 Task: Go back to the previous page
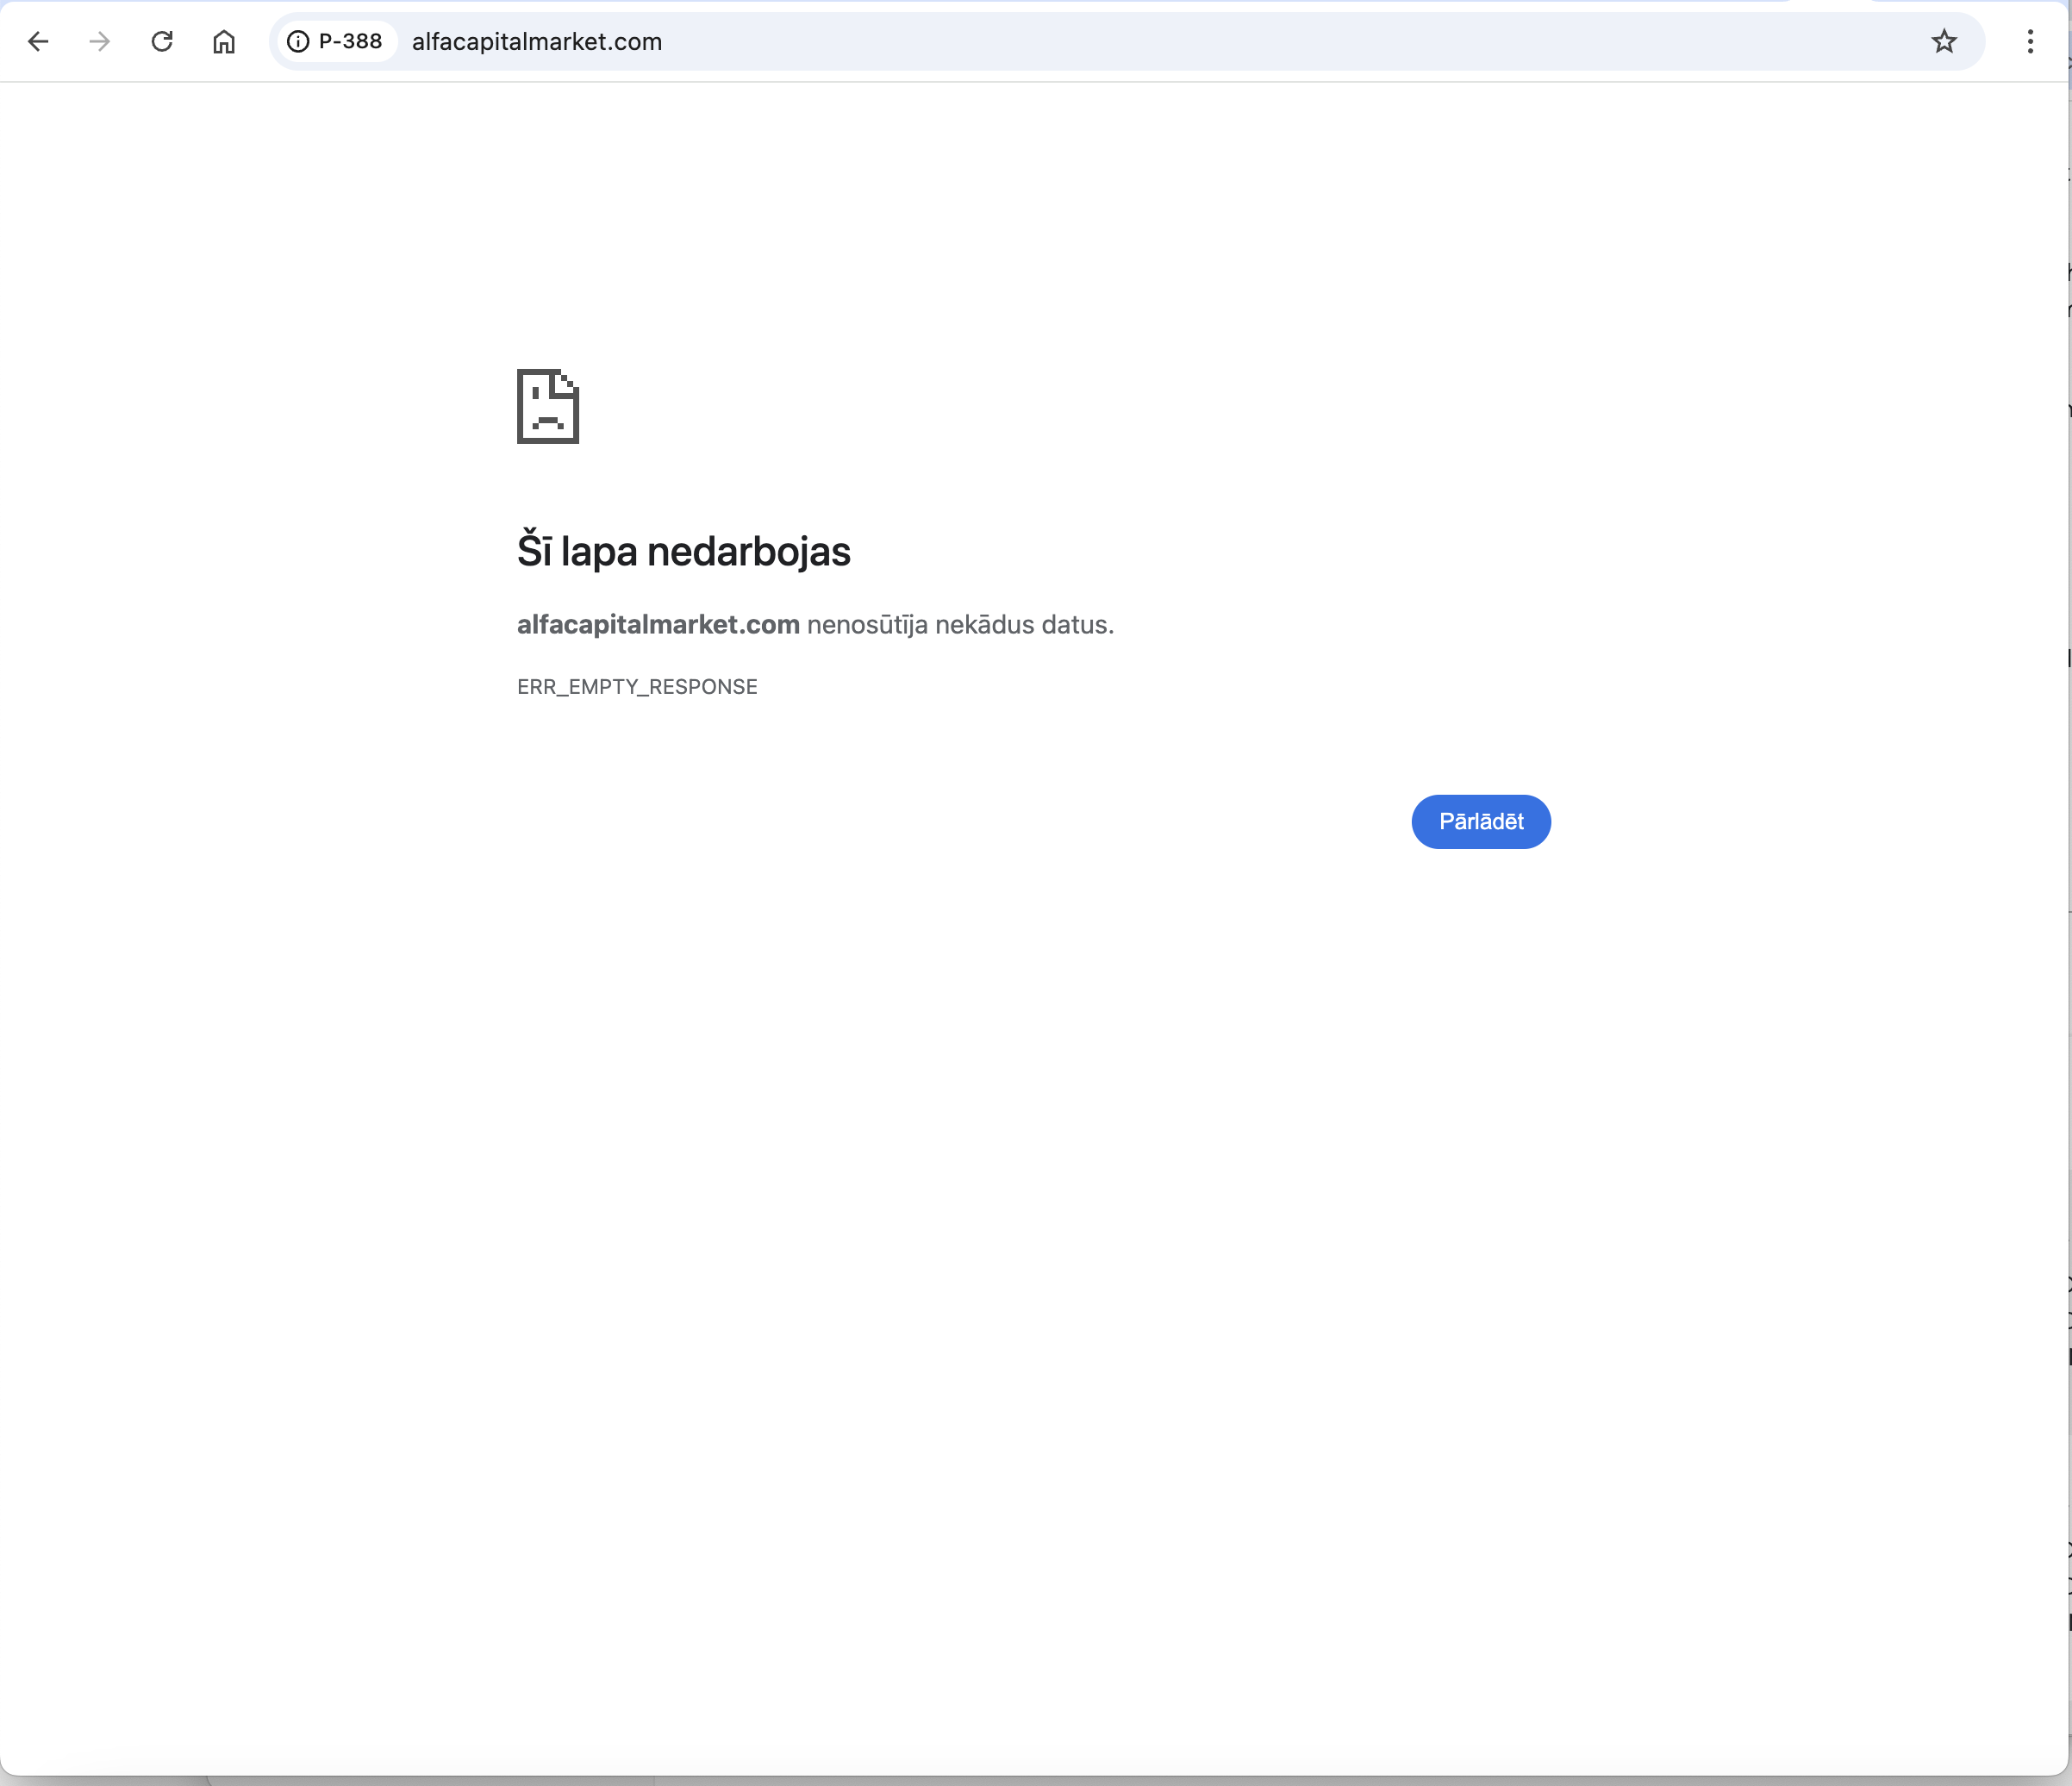(x=38, y=41)
